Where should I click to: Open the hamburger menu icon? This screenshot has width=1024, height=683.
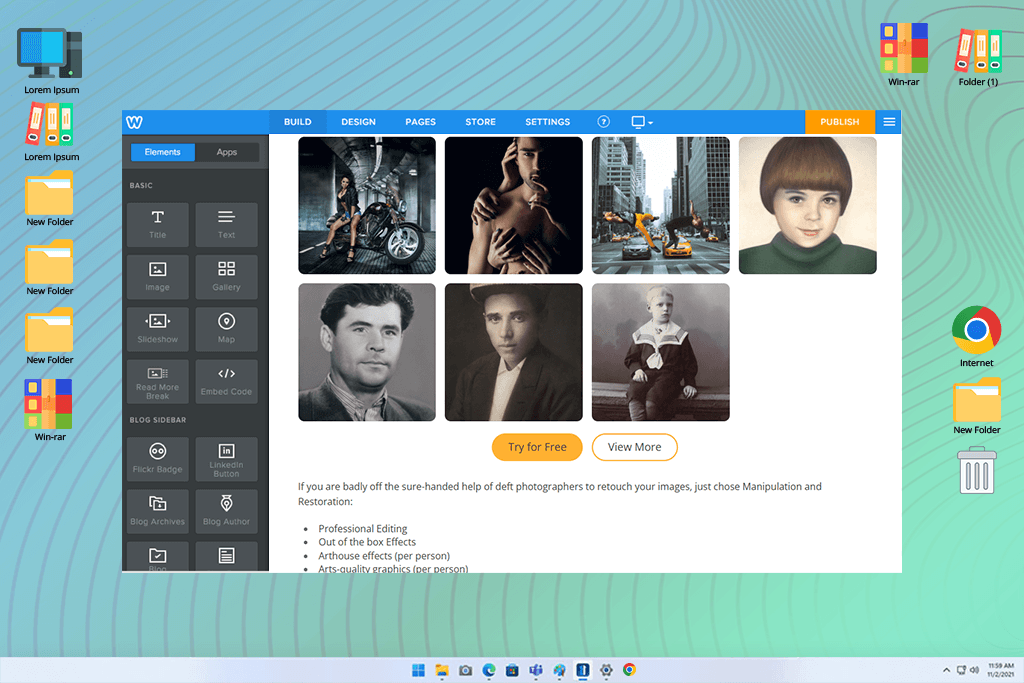click(x=889, y=122)
